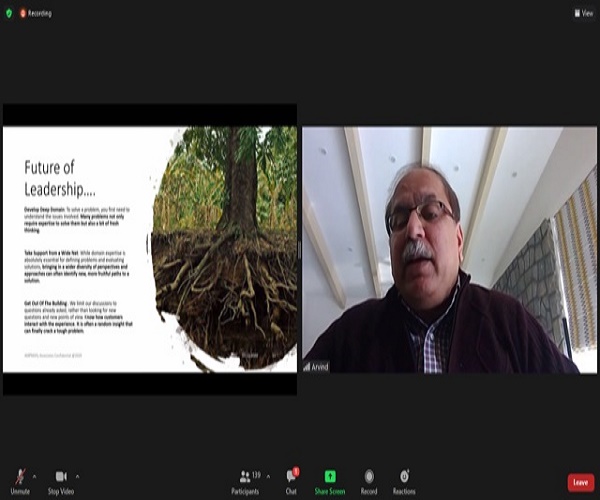Image resolution: width=600 pixels, height=500 pixels.
Task: Open the Participants panel
Action: tap(245, 482)
